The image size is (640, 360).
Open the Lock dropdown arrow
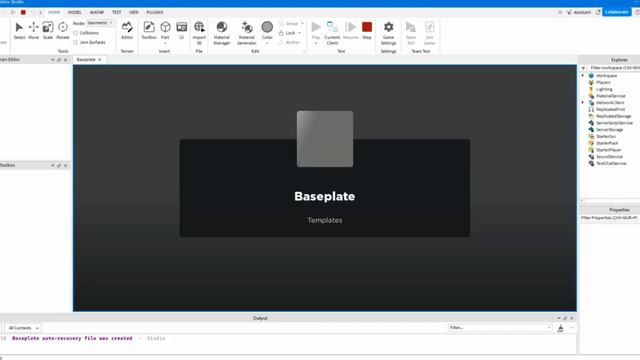coord(300,33)
